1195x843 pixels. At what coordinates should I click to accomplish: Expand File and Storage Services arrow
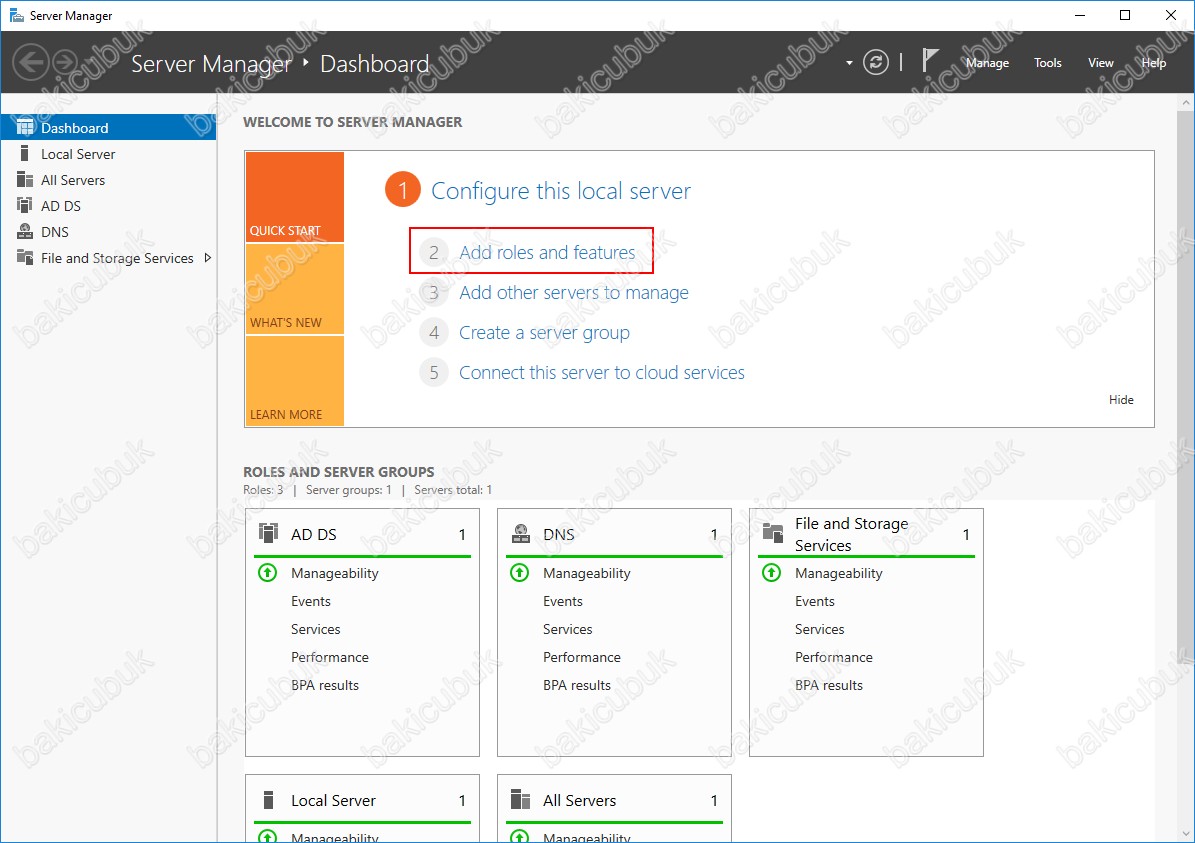coord(207,258)
